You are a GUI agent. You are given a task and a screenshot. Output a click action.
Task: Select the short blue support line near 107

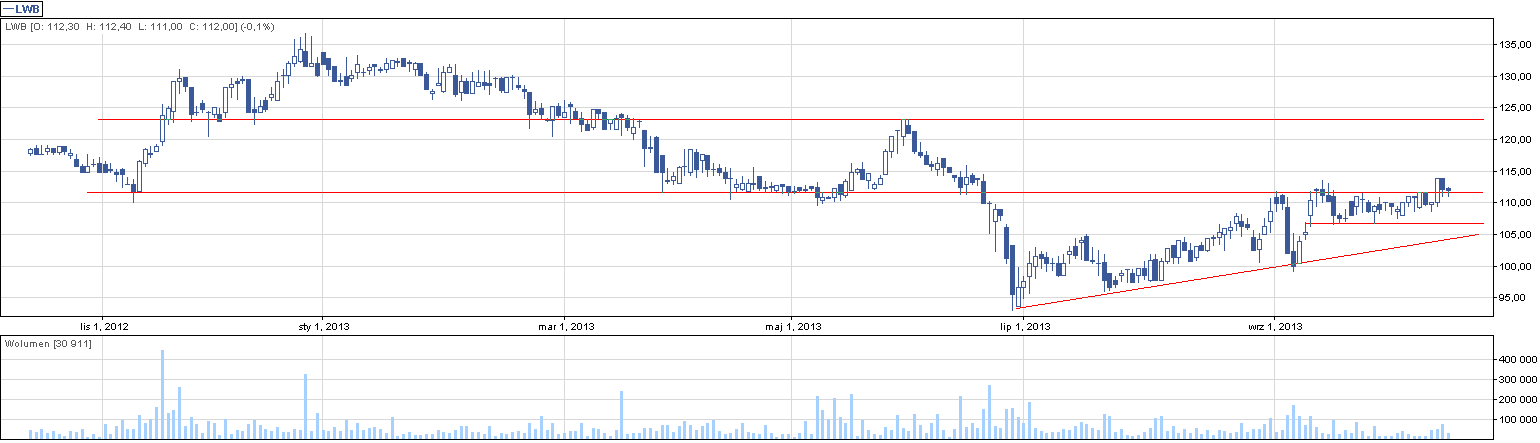coord(1394,223)
